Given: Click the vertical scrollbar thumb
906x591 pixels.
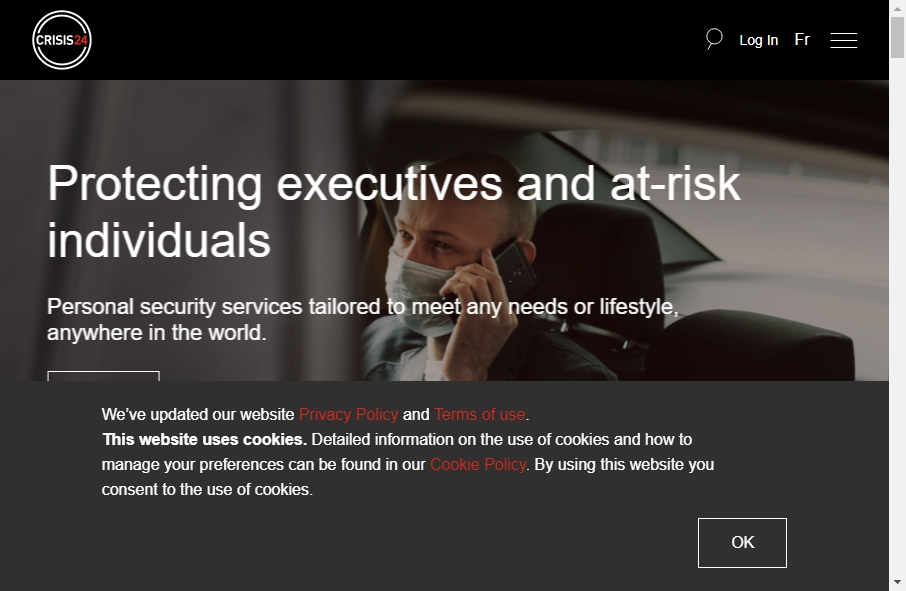Looking at the screenshot, I should pos(897,38).
